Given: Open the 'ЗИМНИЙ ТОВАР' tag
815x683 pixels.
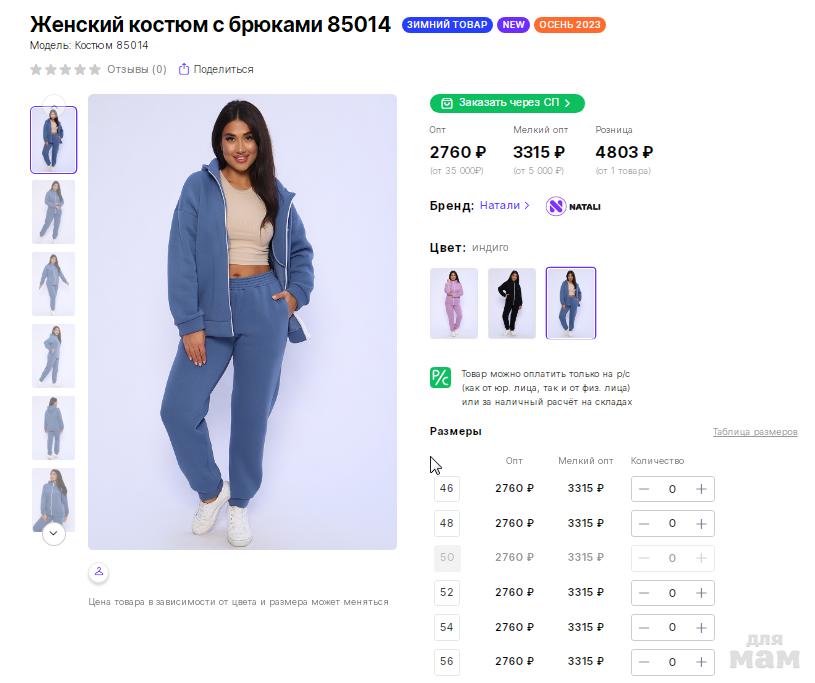Looking at the screenshot, I should [447, 25].
